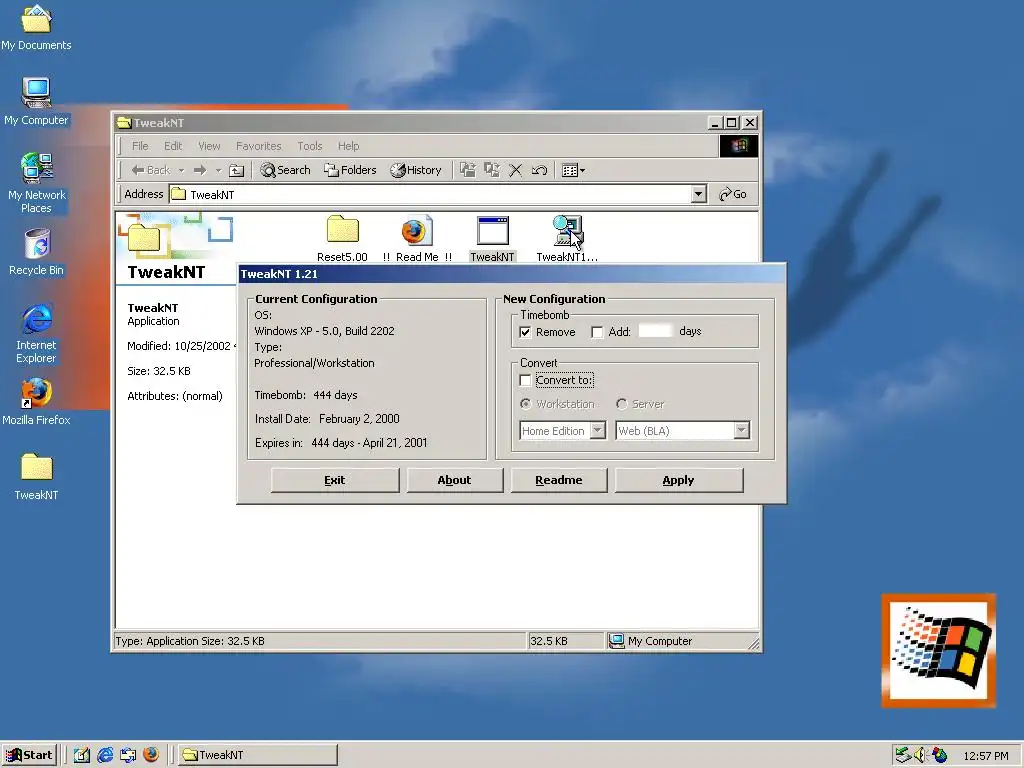Open My Network Places desktop icon
The width and height of the screenshot is (1024, 768).
(36, 183)
